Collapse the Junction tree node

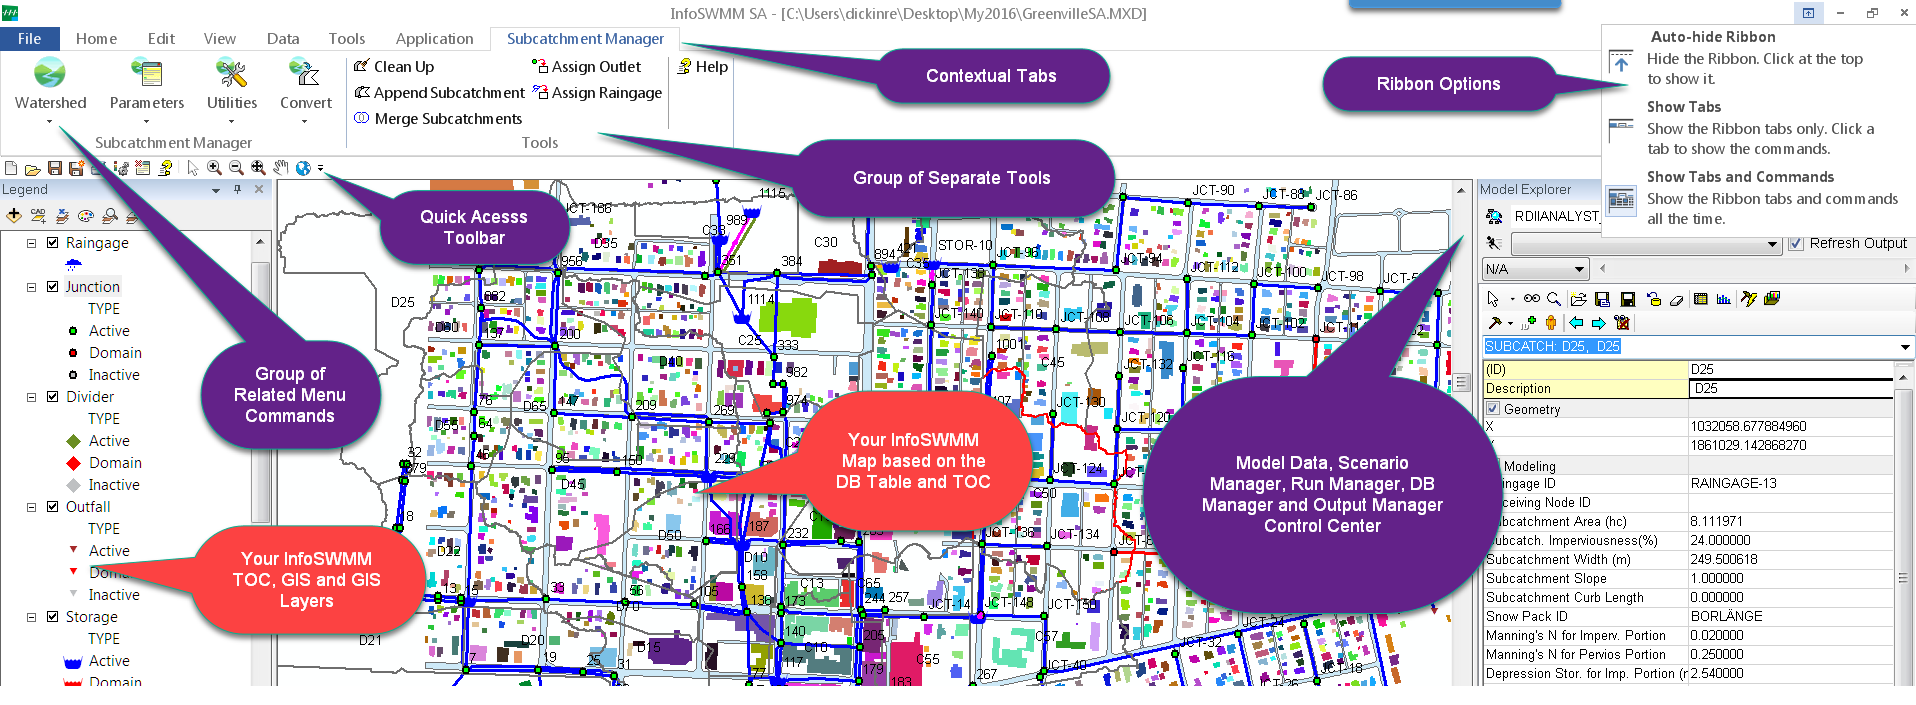coord(31,286)
